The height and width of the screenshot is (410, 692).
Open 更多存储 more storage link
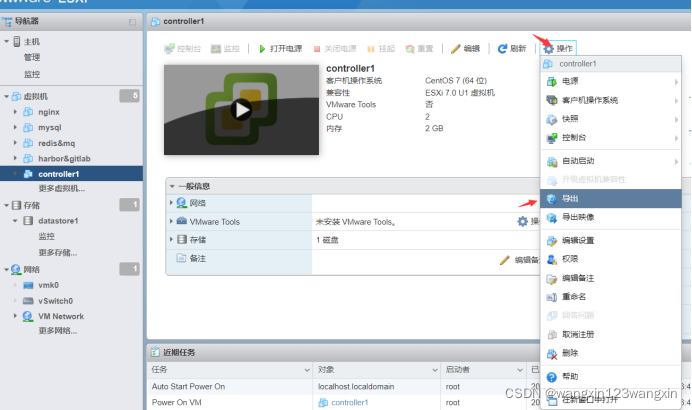pyautogui.click(x=58, y=252)
